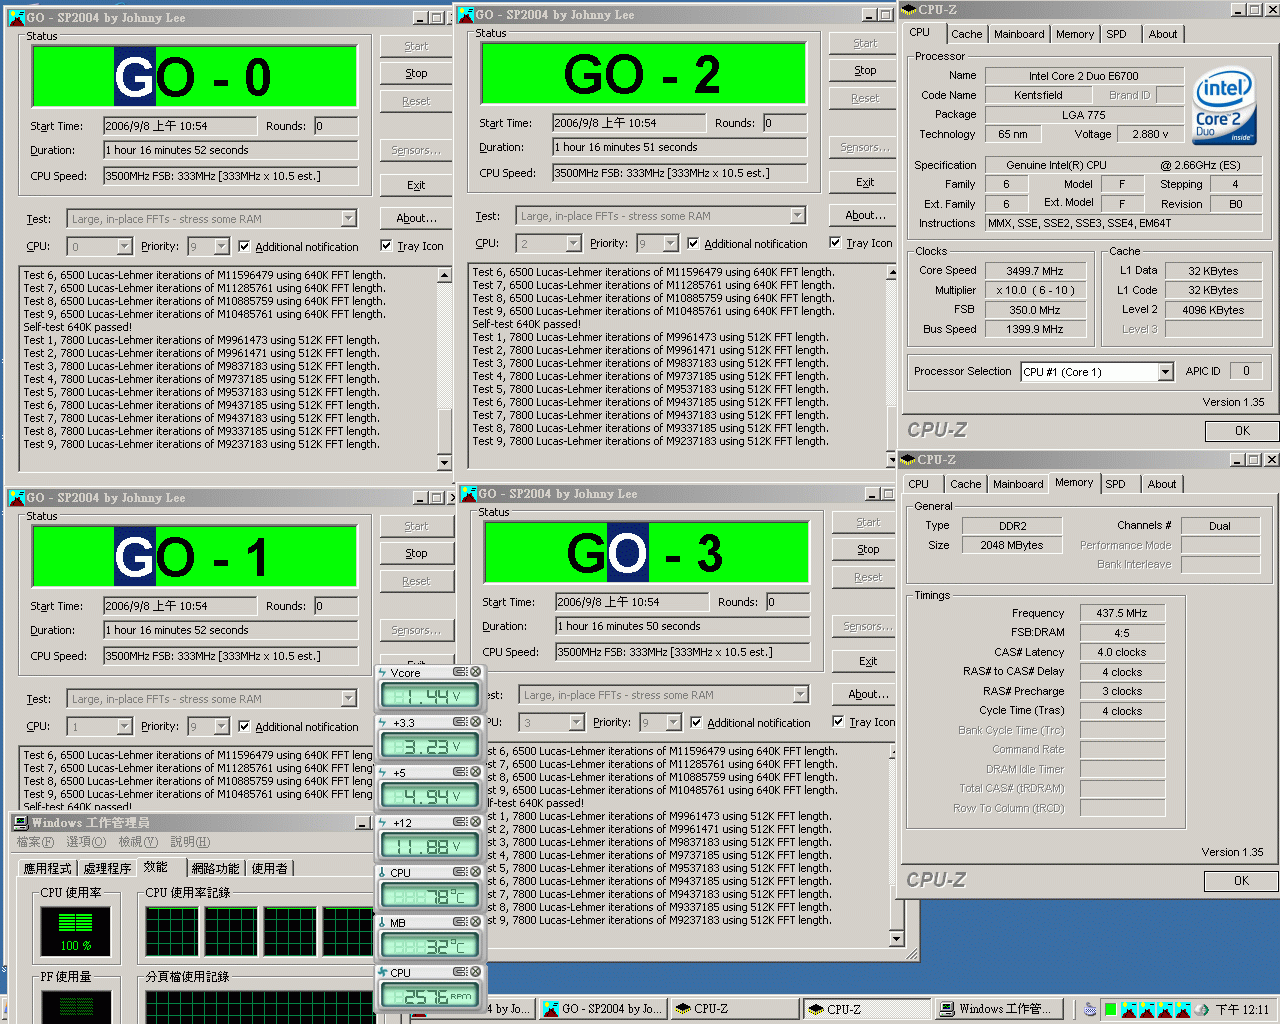1280x1024 pixels.
Task: Open the 應用程式 tab in Task Manager
Action: [48, 868]
